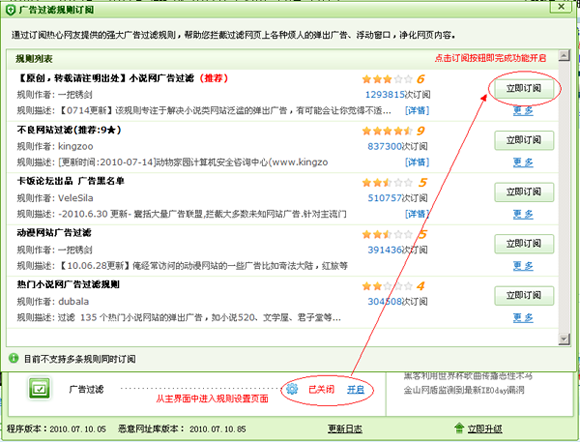Click the 程序版本 2010.07.10.05 status text
Screen dimensions: 580x442
(x=56, y=429)
